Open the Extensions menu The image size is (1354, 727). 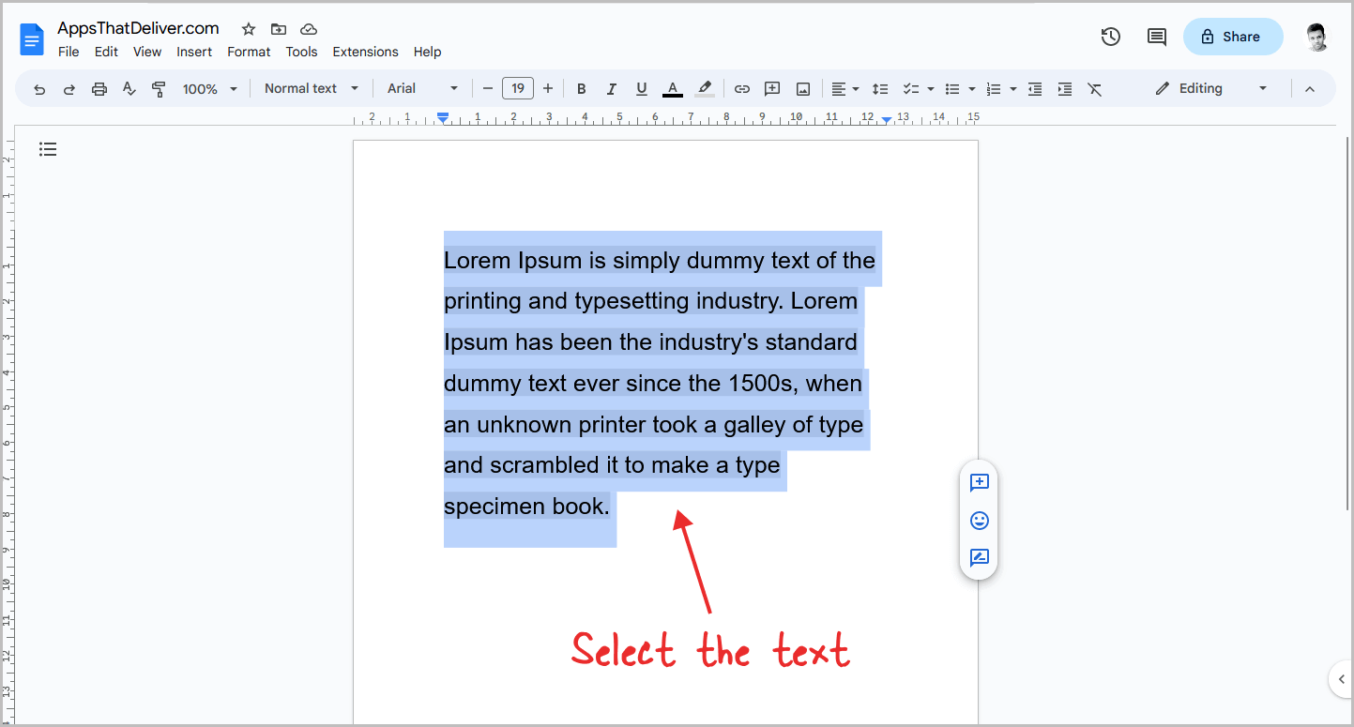tap(365, 52)
